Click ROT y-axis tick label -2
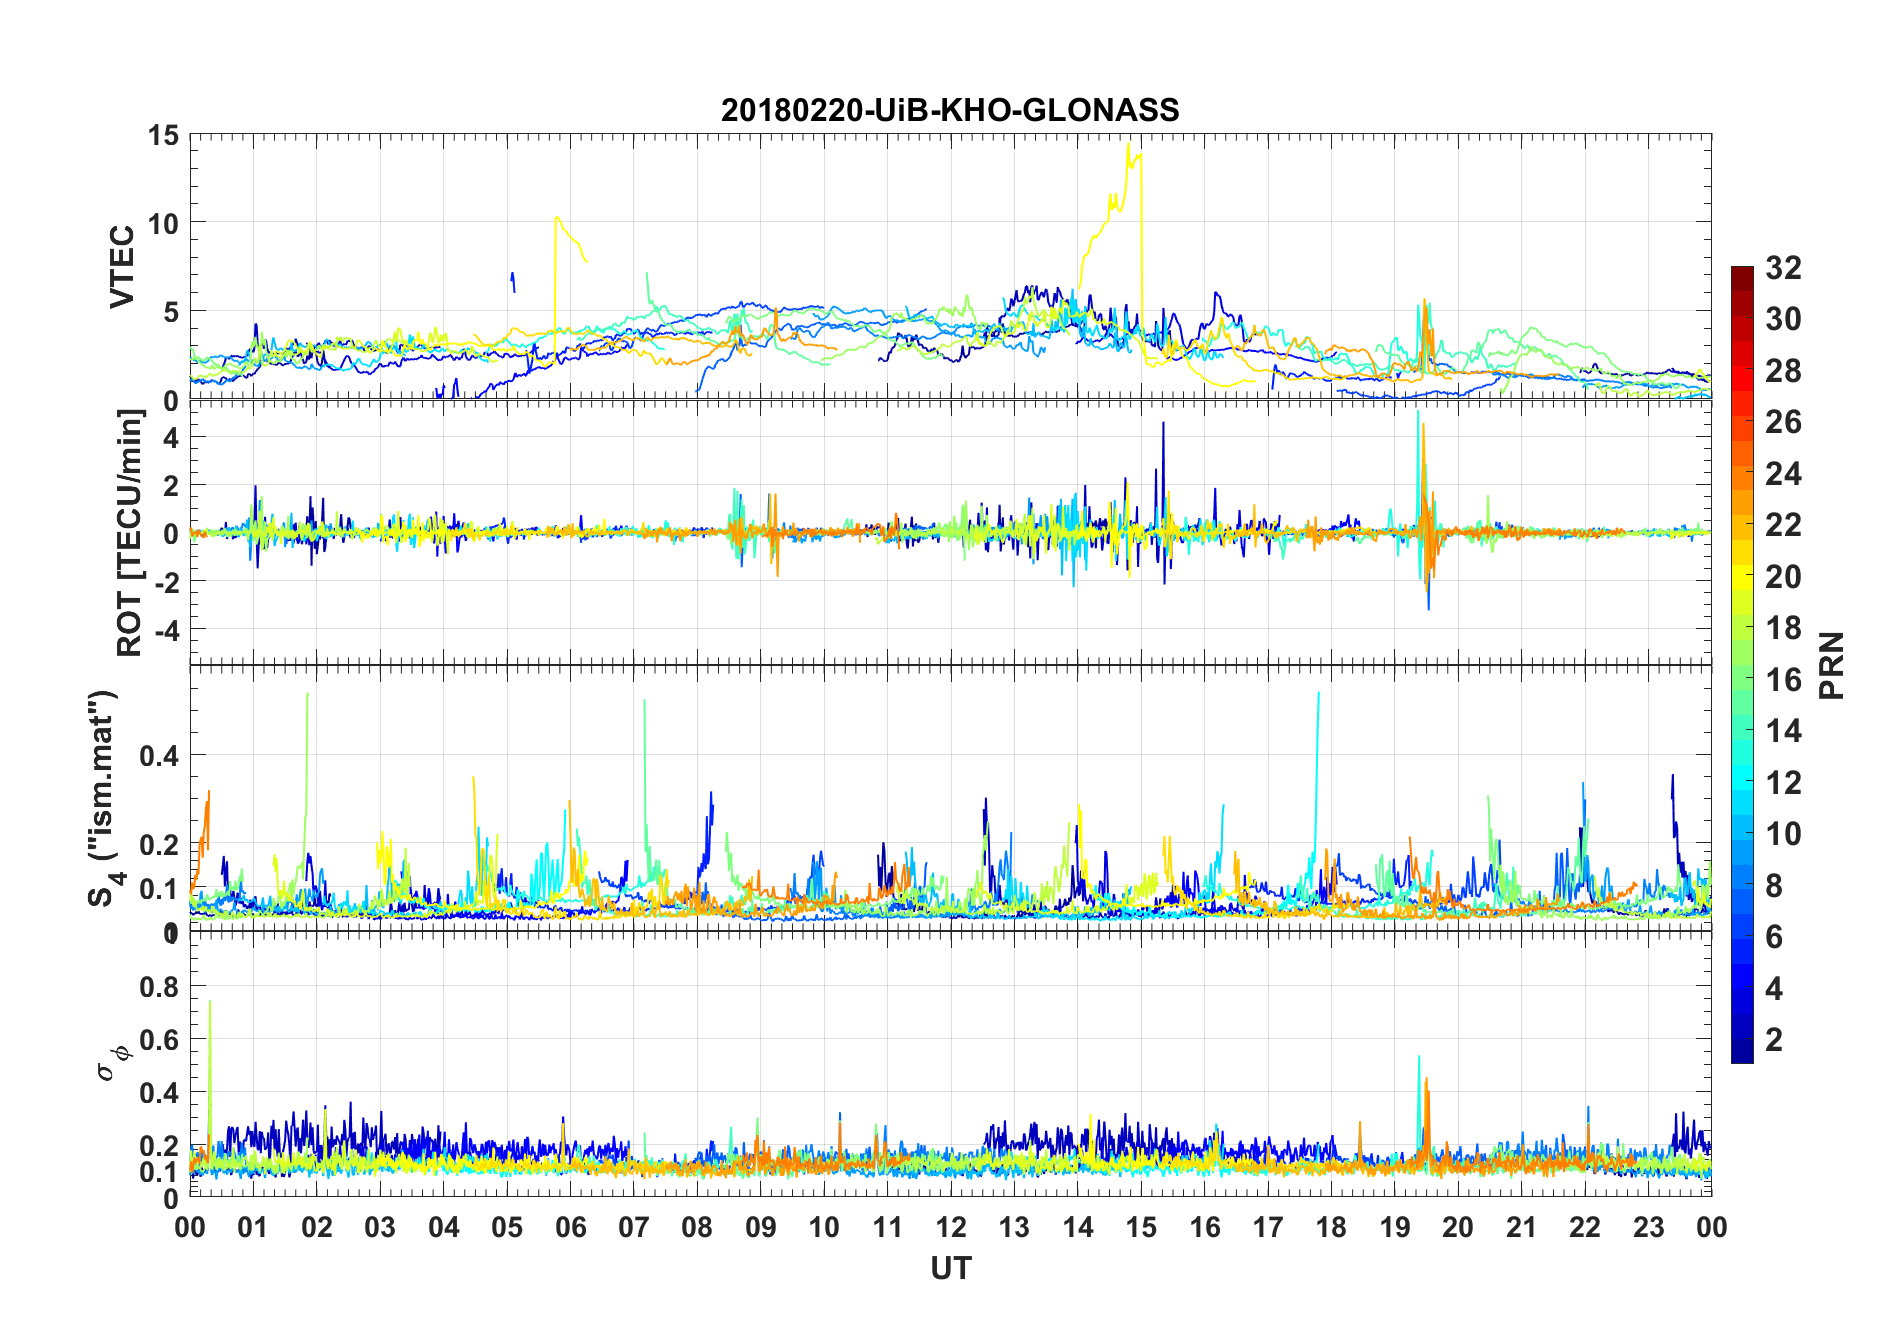This screenshot has height=1330, width=1902. pyautogui.click(x=166, y=582)
